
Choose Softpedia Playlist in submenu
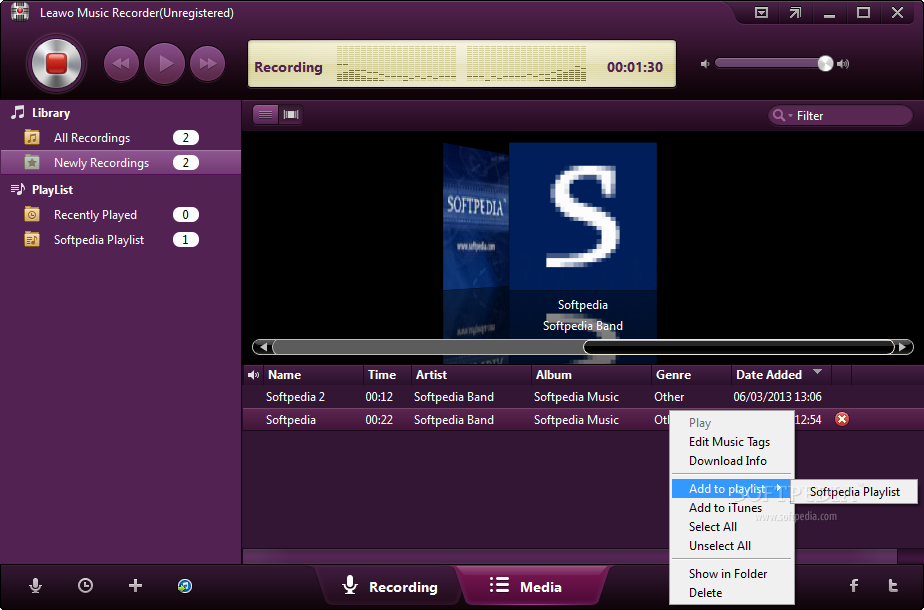point(854,492)
